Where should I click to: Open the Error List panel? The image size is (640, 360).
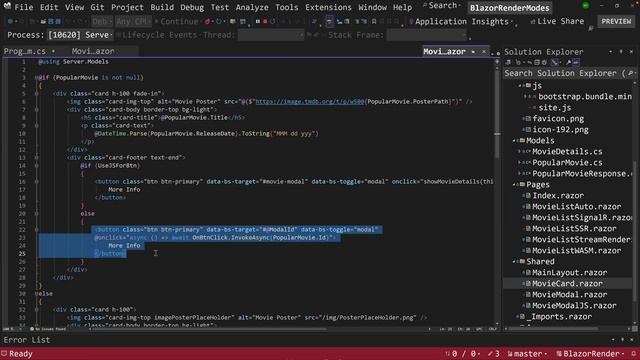pos(27,340)
